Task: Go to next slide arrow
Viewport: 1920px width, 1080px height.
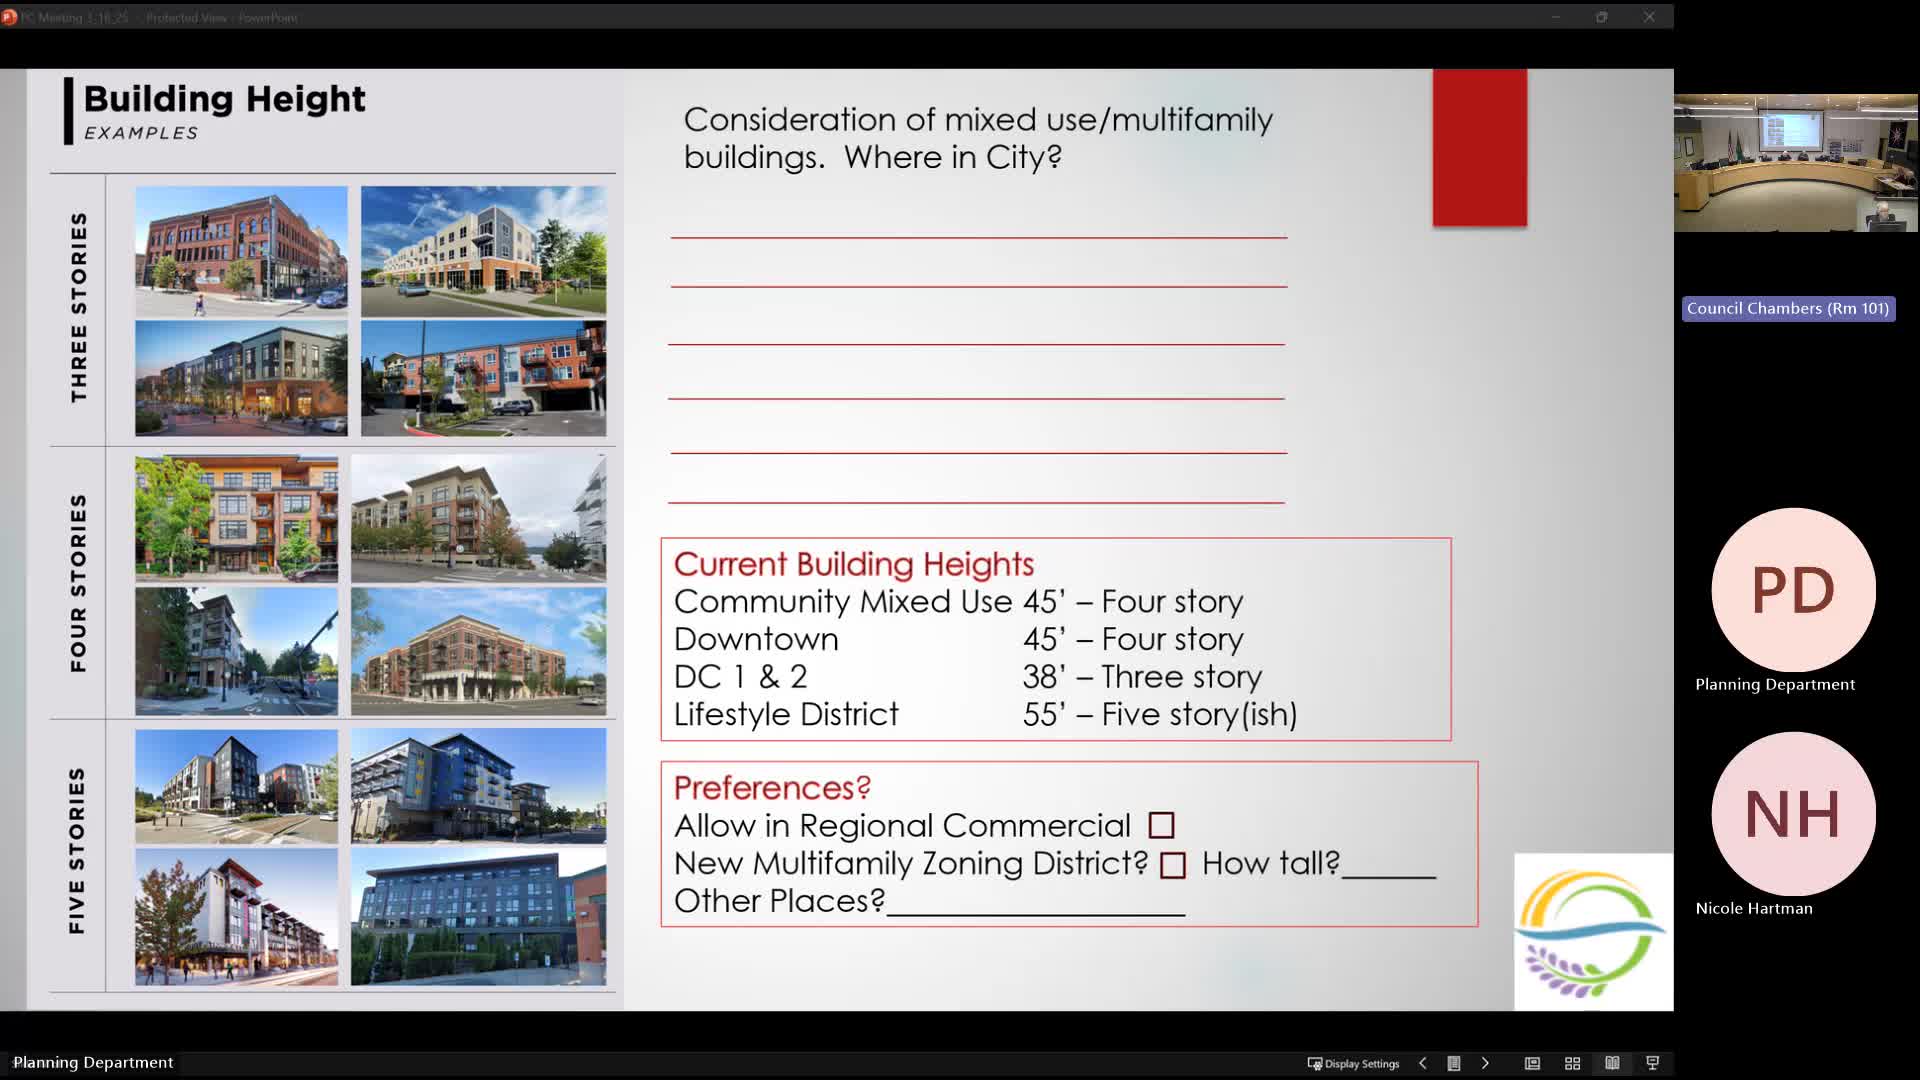Action: (x=1485, y=1063)
